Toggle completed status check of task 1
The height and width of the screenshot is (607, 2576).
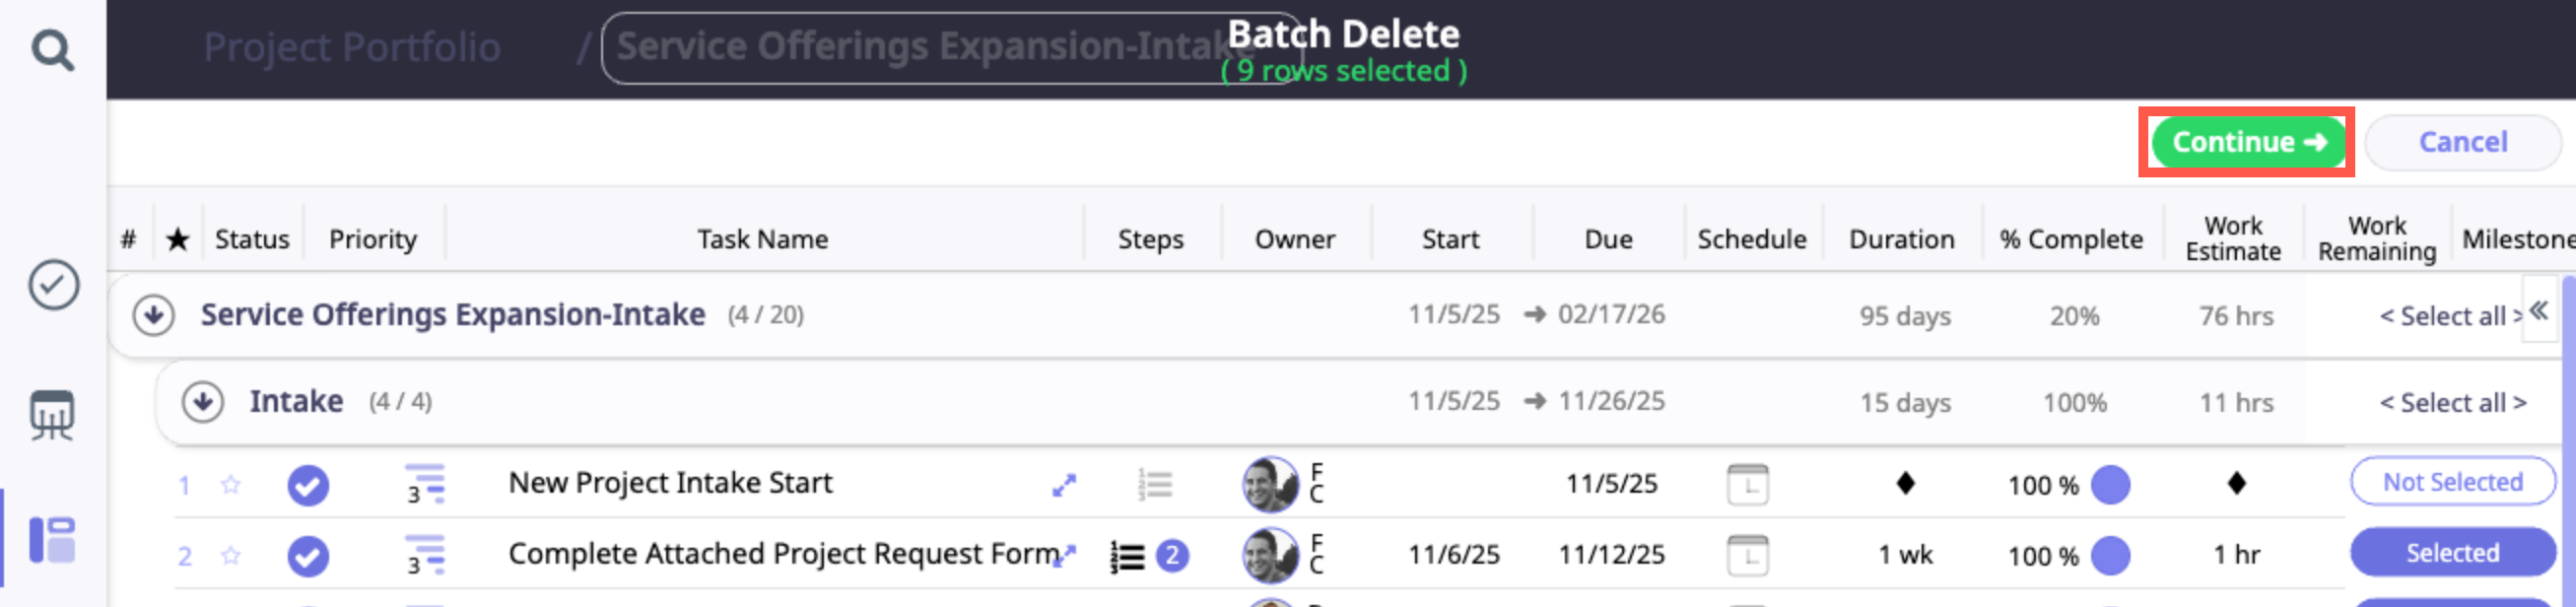tap(308, 485)
